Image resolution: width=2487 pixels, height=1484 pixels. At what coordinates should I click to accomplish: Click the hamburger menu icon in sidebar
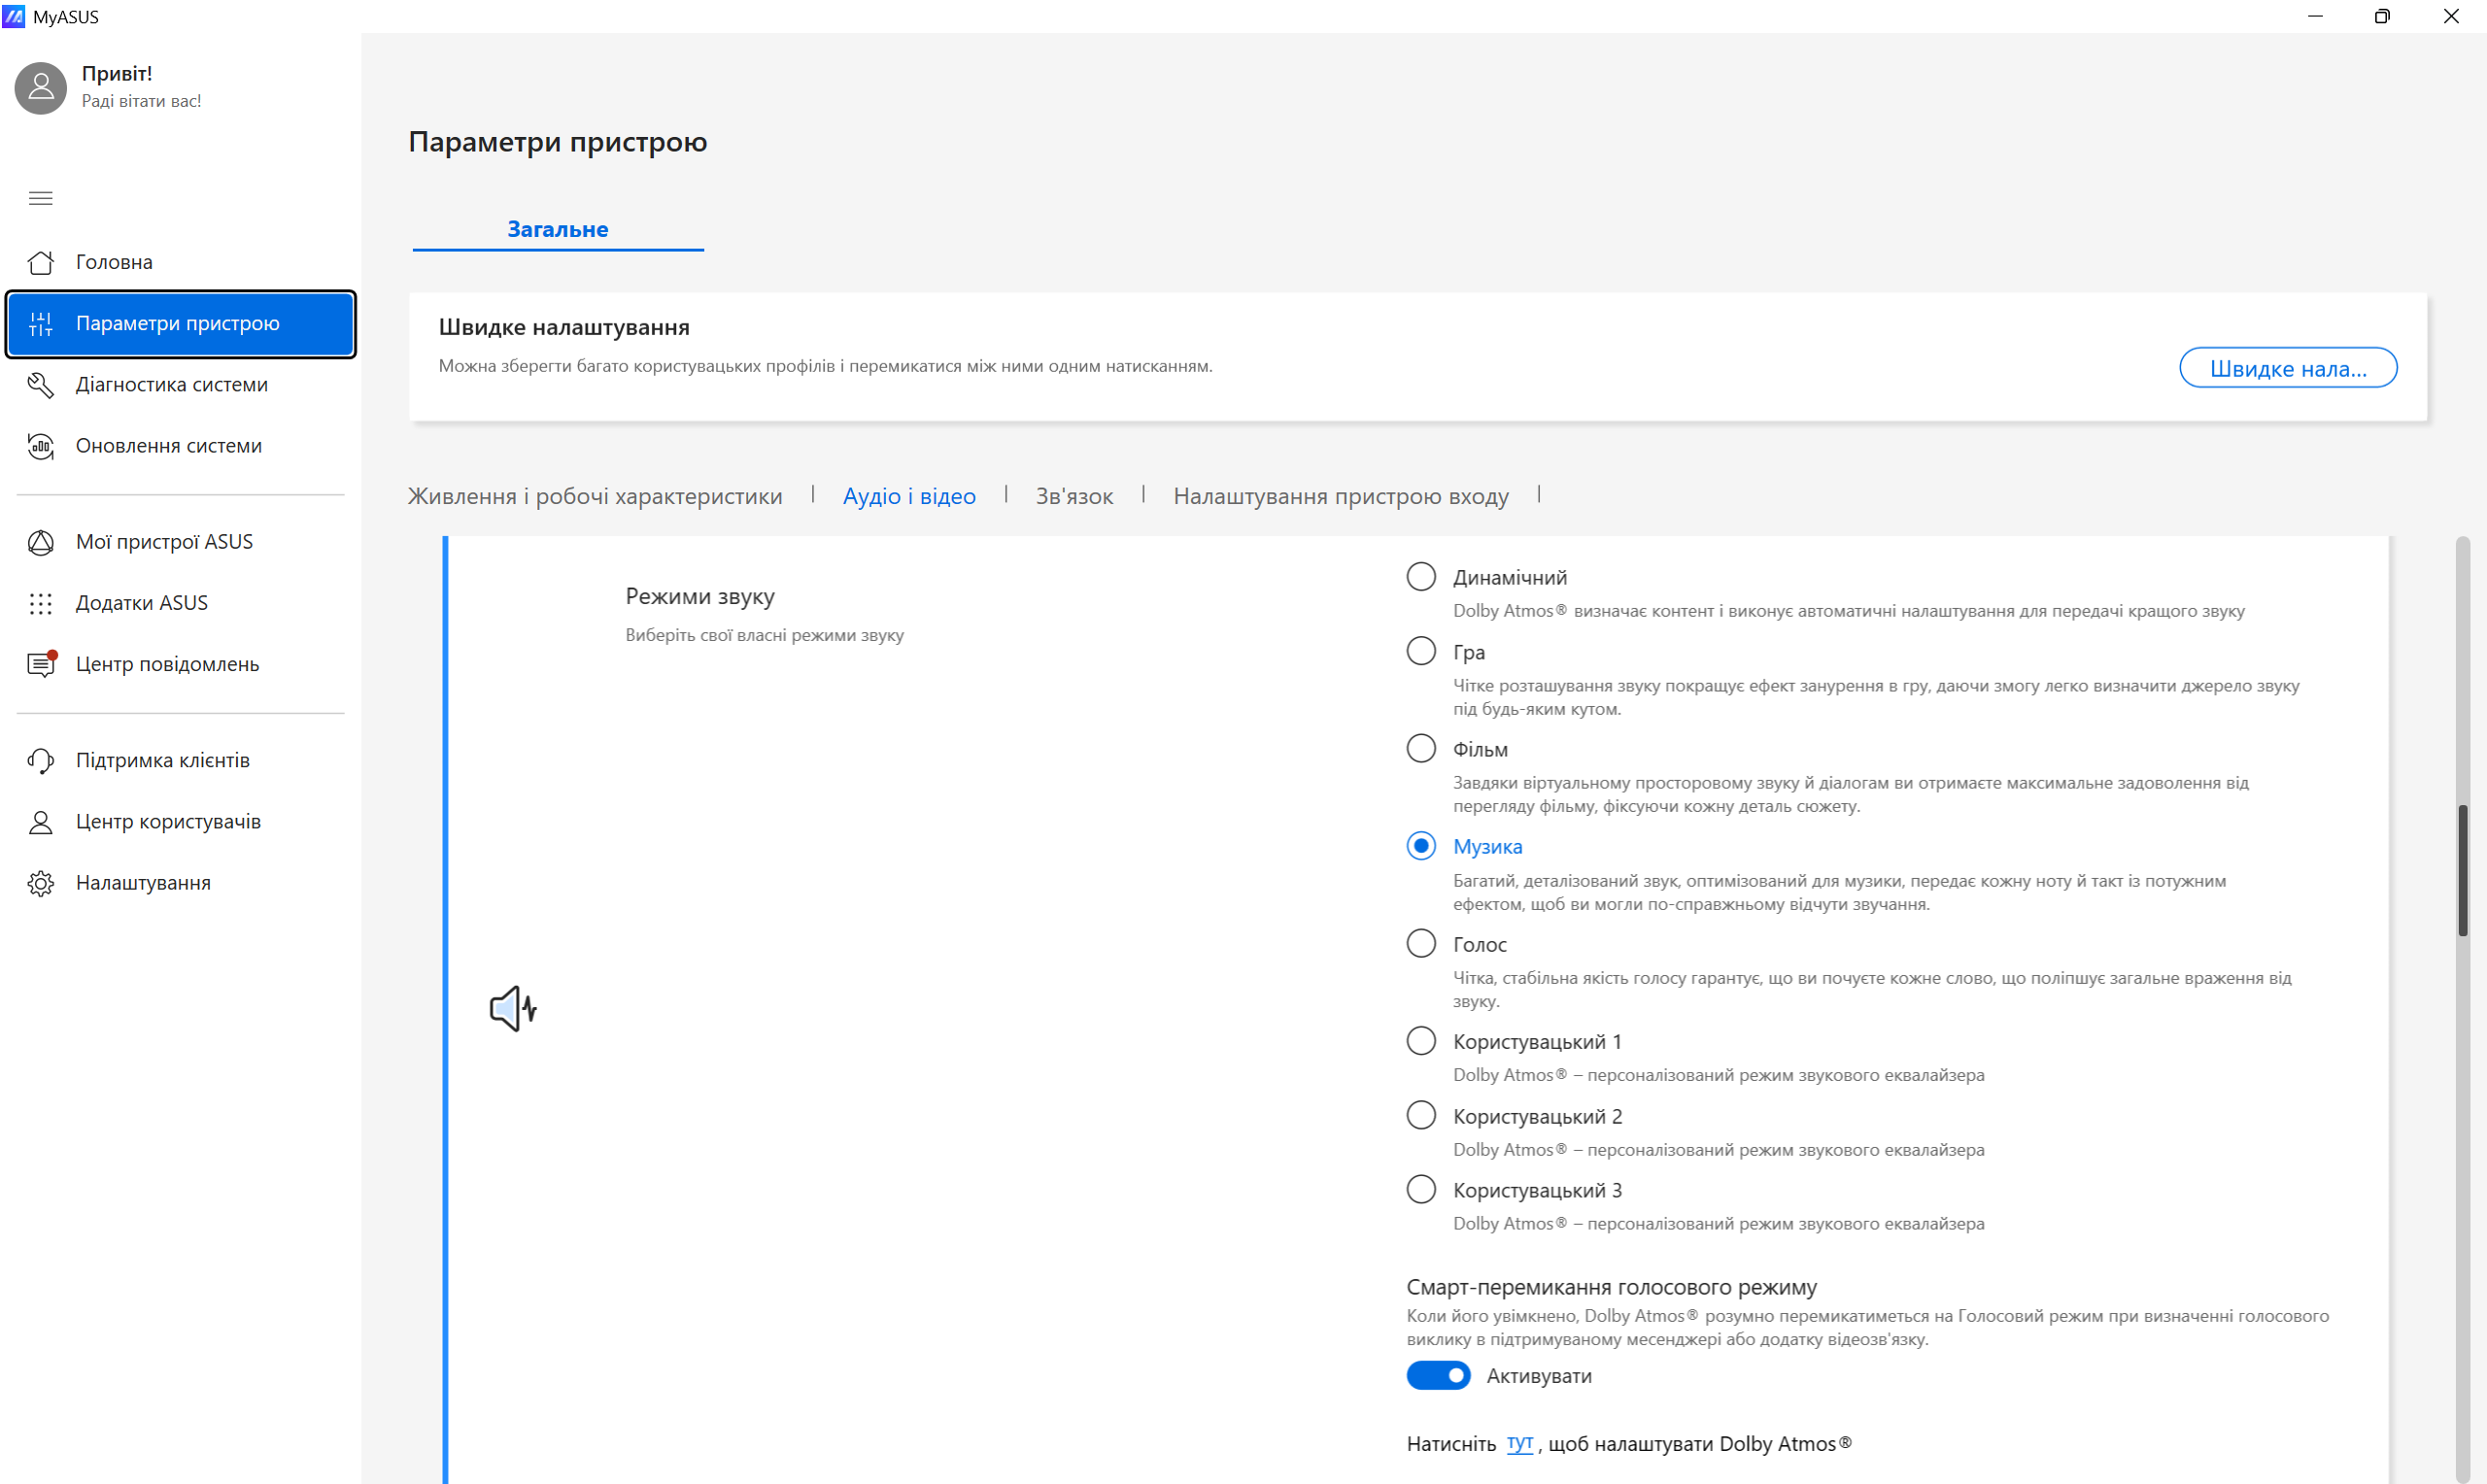pyautogui.click(x=40, y=198)
